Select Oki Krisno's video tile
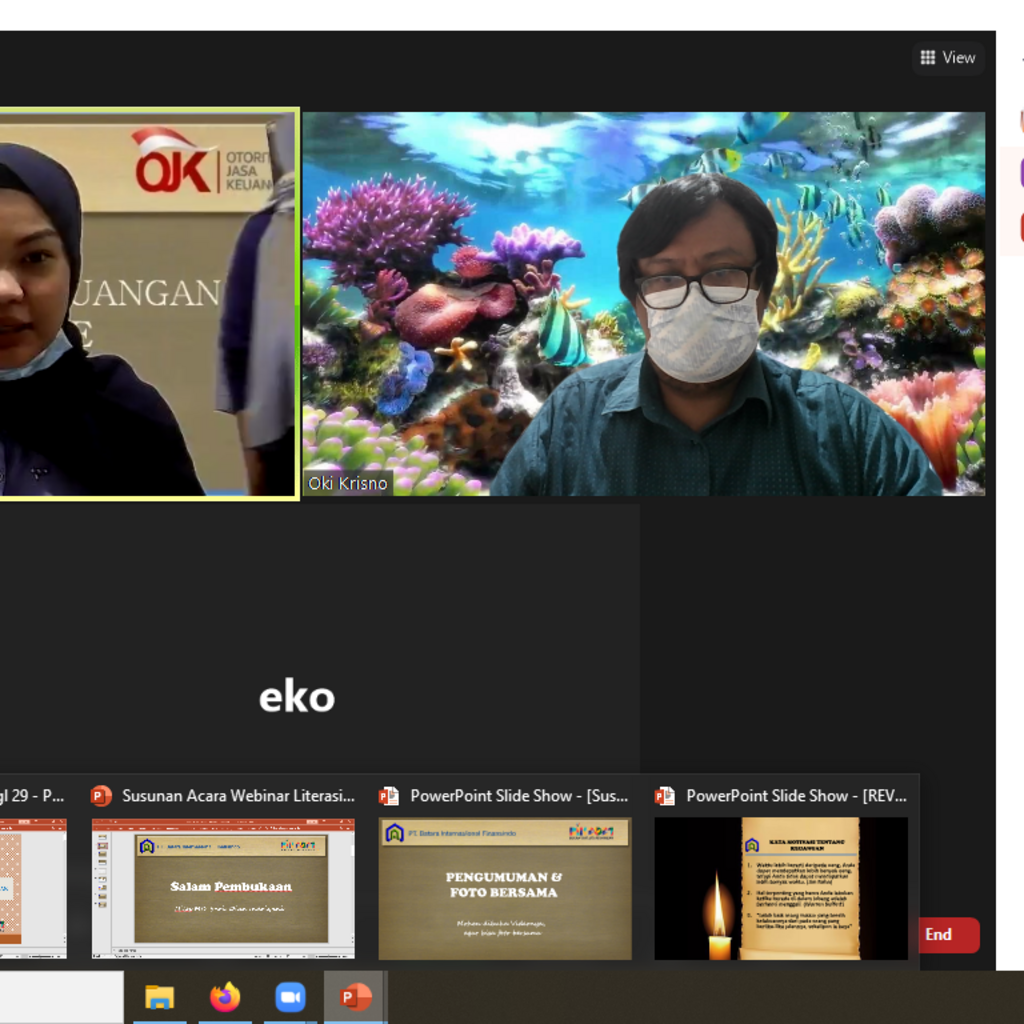 point(643,303)
